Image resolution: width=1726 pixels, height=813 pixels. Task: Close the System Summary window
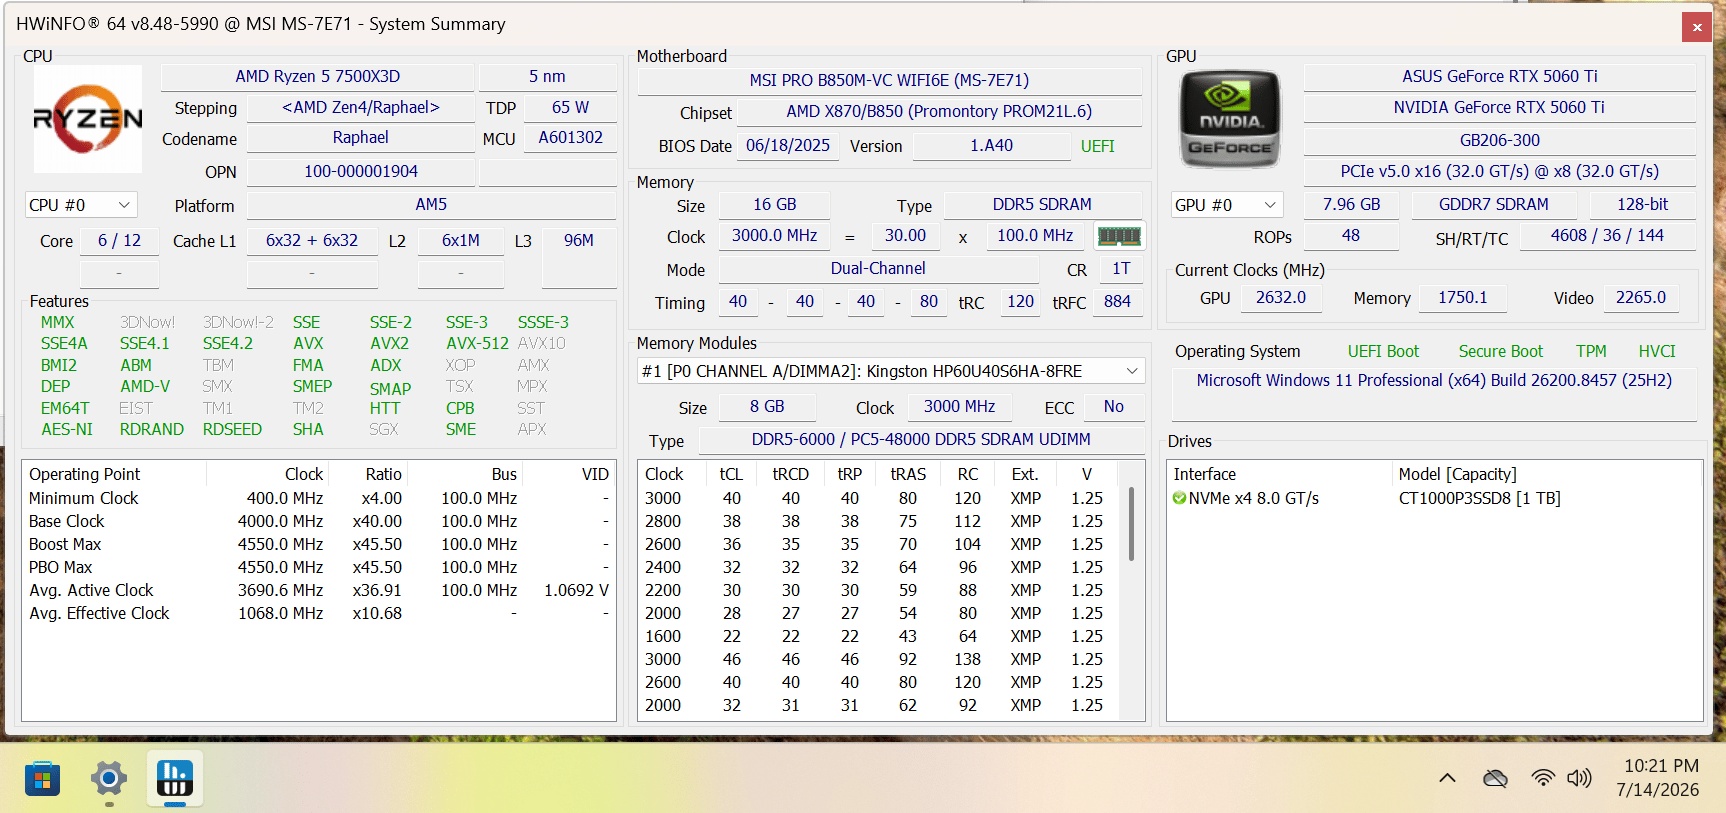(1697, 27)
